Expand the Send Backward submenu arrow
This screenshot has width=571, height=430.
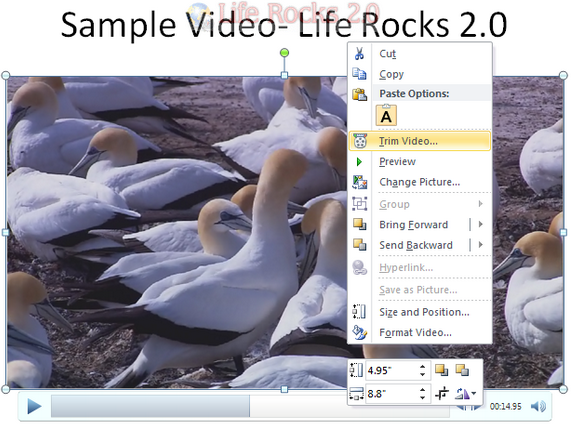pyautogui.click(x=481, y=245)
